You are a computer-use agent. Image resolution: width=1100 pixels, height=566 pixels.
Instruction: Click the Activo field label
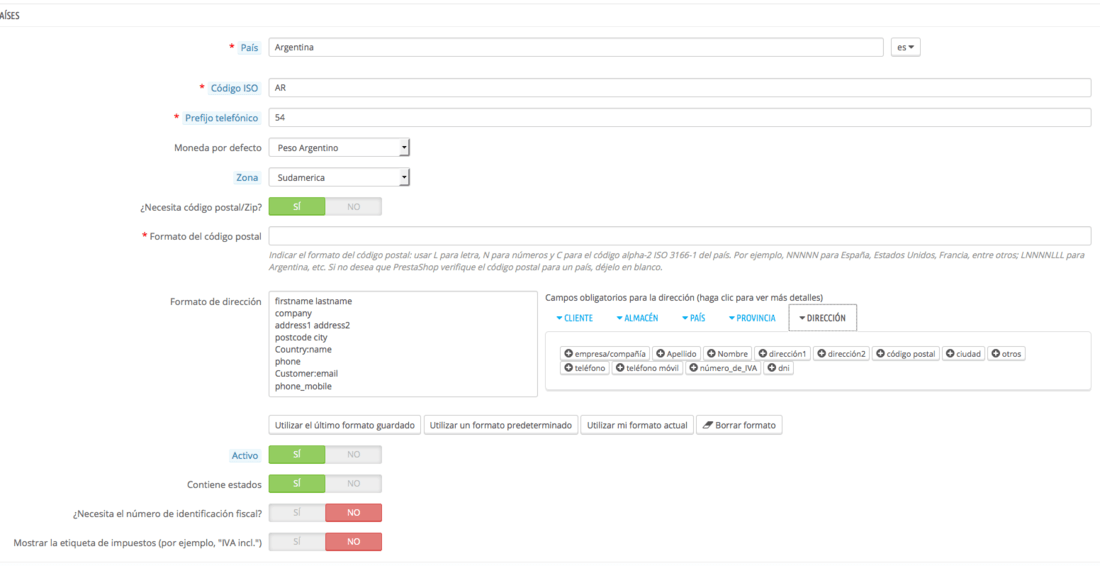(246, 455)
